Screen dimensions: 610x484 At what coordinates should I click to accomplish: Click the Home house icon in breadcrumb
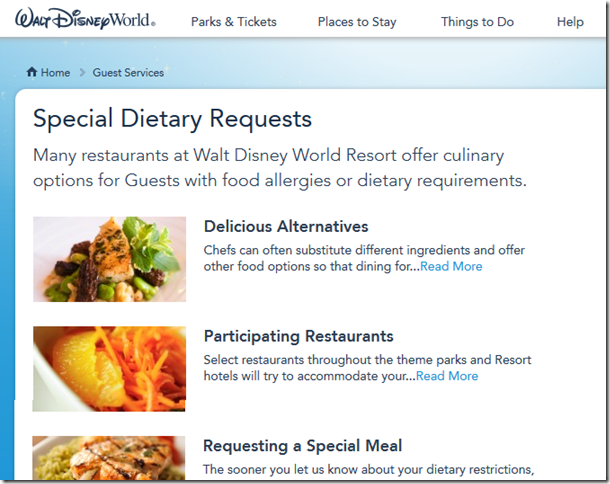tap(32, 72)
